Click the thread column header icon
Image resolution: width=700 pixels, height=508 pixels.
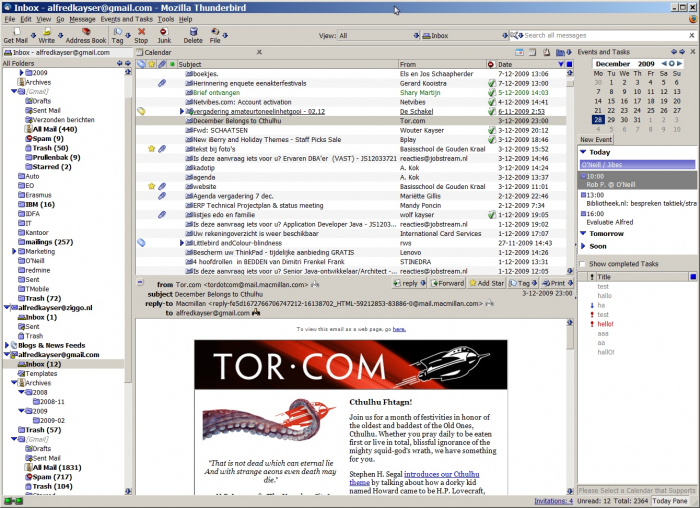pyautogui.click(x=141, y=64)
